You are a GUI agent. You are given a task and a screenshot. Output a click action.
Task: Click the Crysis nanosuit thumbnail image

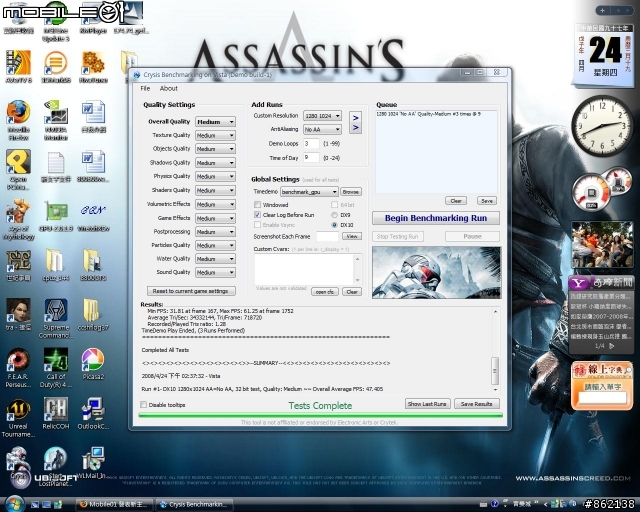436,272
